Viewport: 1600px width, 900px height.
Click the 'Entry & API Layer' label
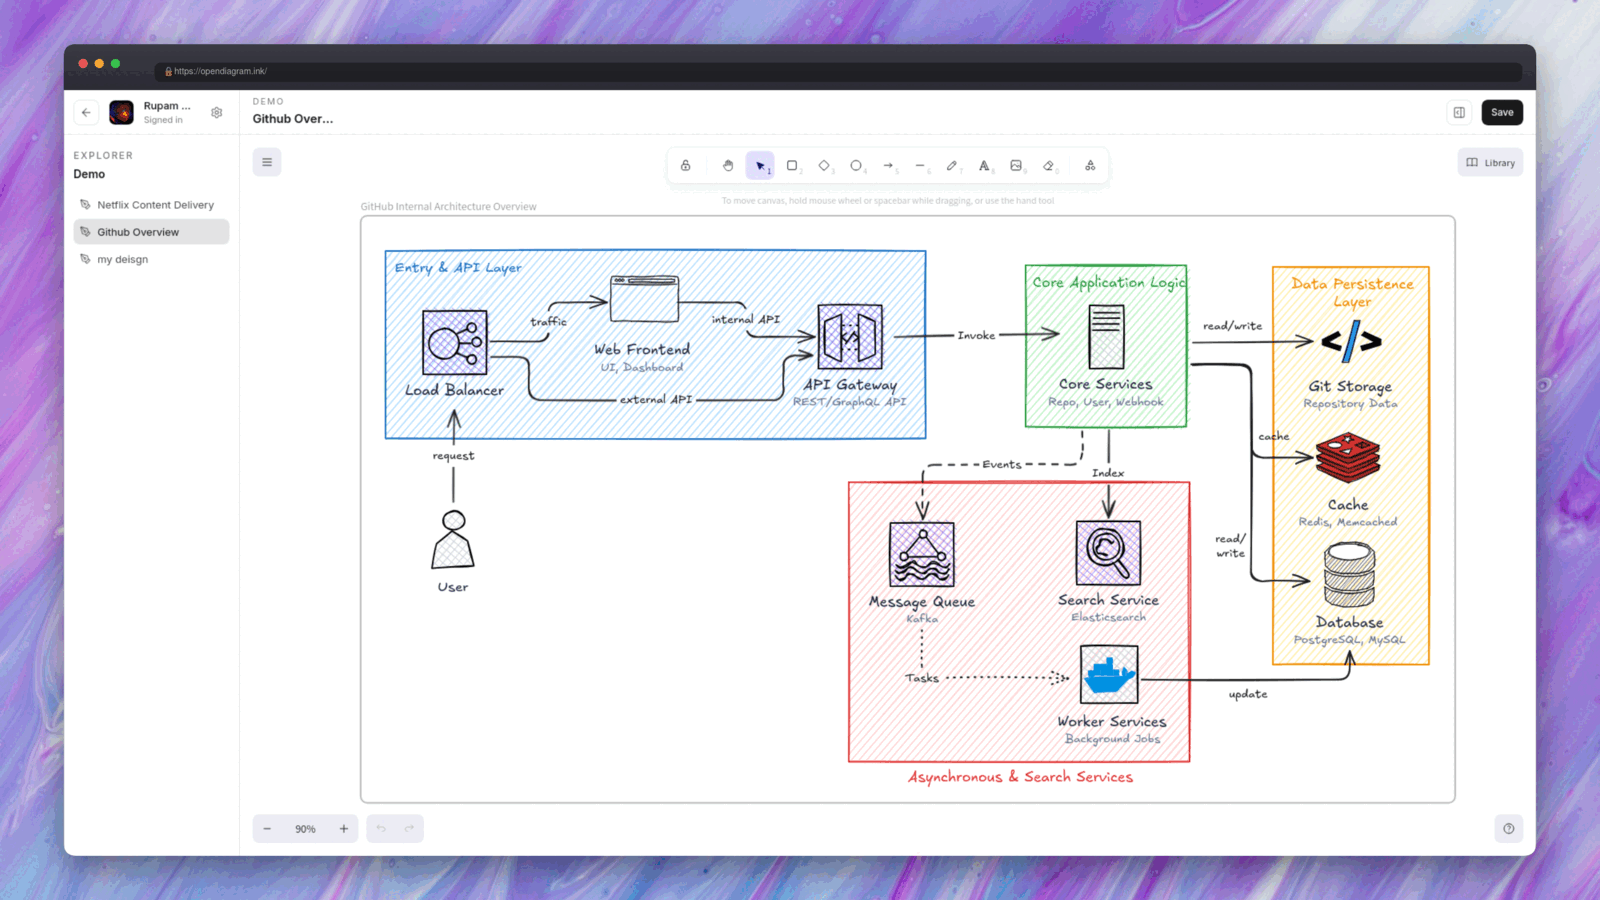pos(458,268)
